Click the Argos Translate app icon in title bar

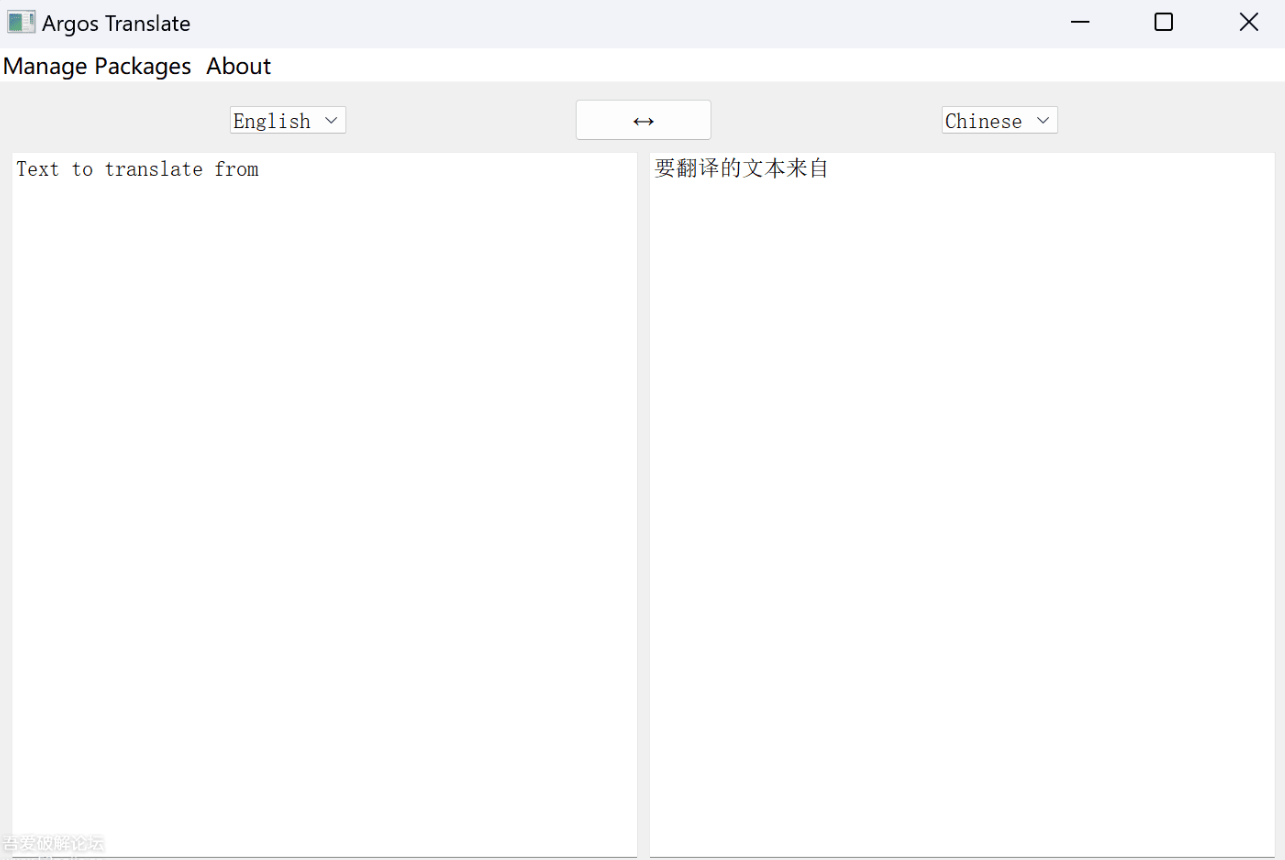[21, 22]
